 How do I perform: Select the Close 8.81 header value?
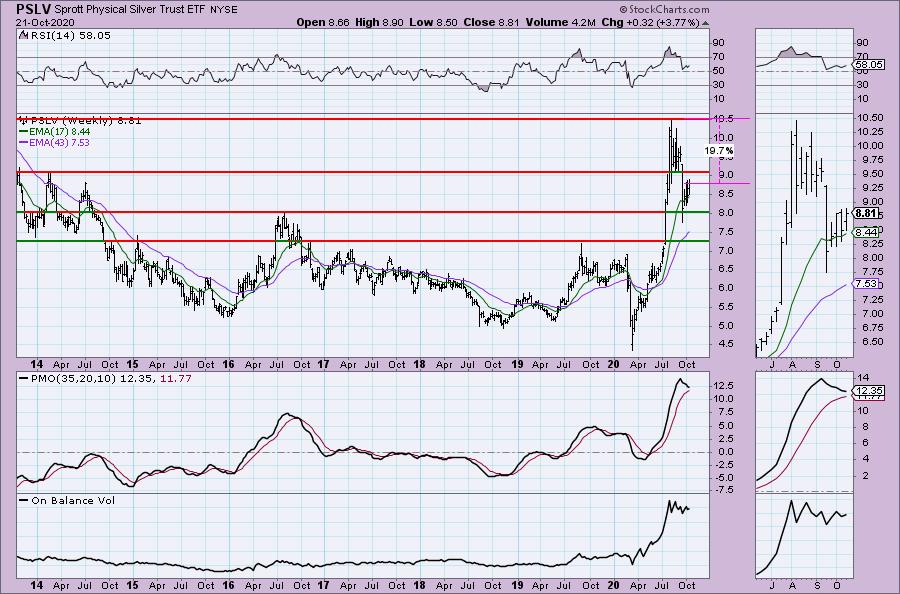(491, 22)
